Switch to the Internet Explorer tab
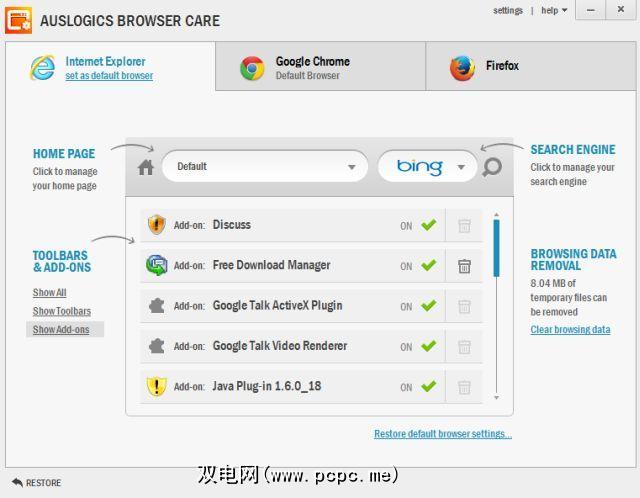640x498 pixels. tap(110, 67)
